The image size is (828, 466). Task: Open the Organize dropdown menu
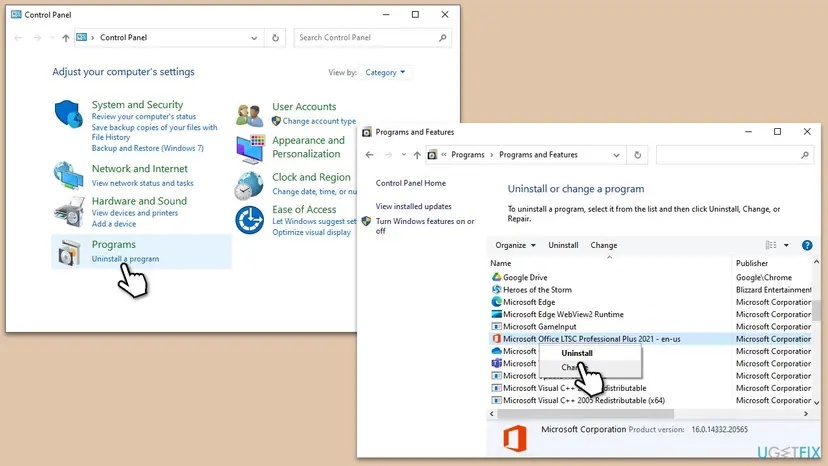click(x=515, y=245)
